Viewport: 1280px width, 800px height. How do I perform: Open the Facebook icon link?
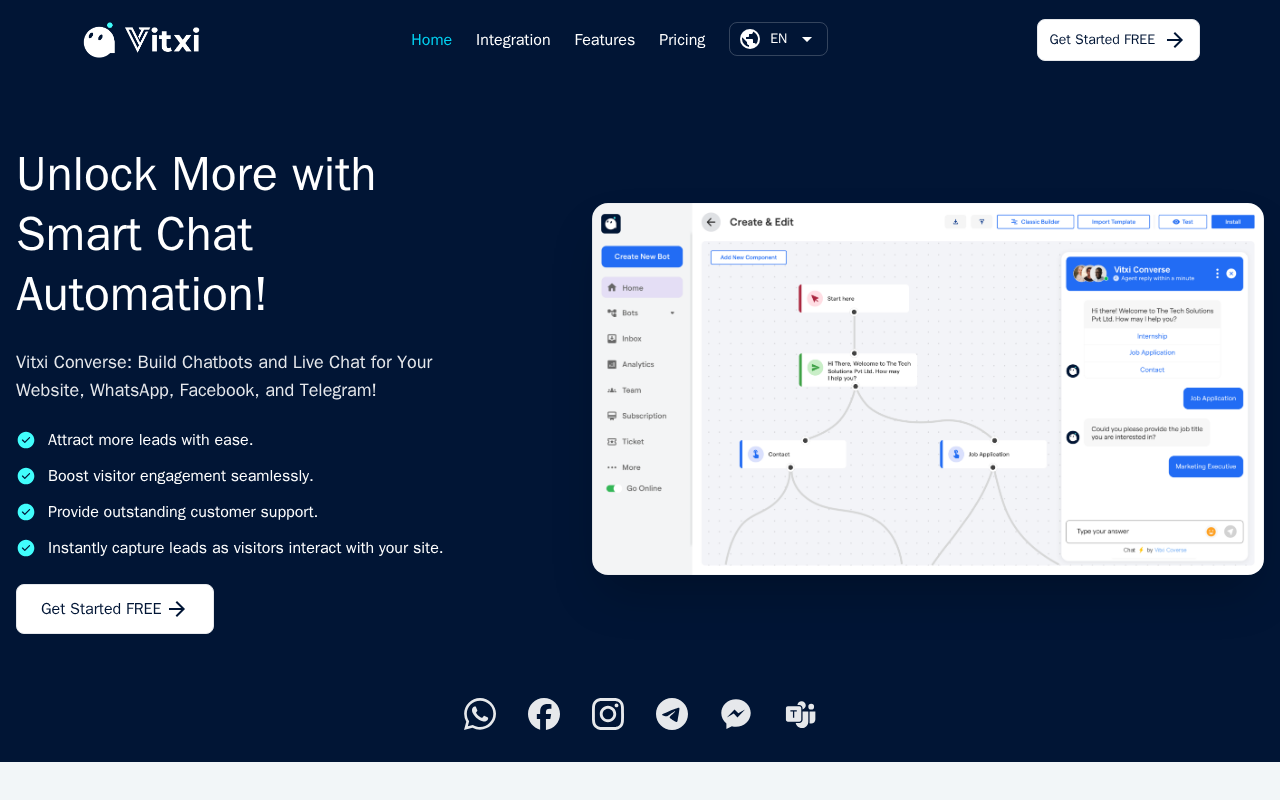click(544, 714)
